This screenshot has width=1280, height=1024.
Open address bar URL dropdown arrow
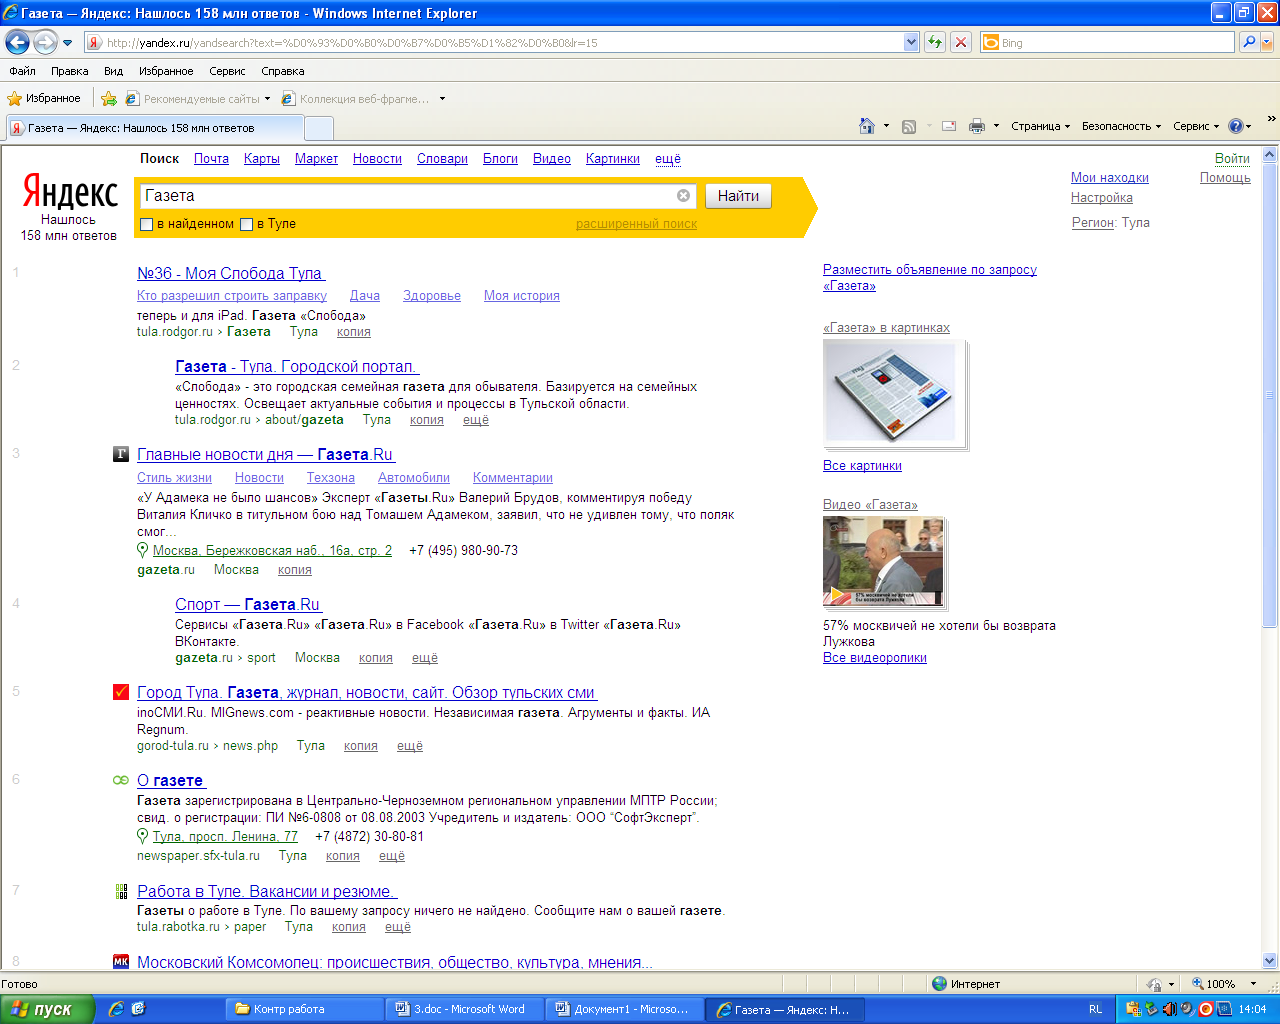pos(911,42)
